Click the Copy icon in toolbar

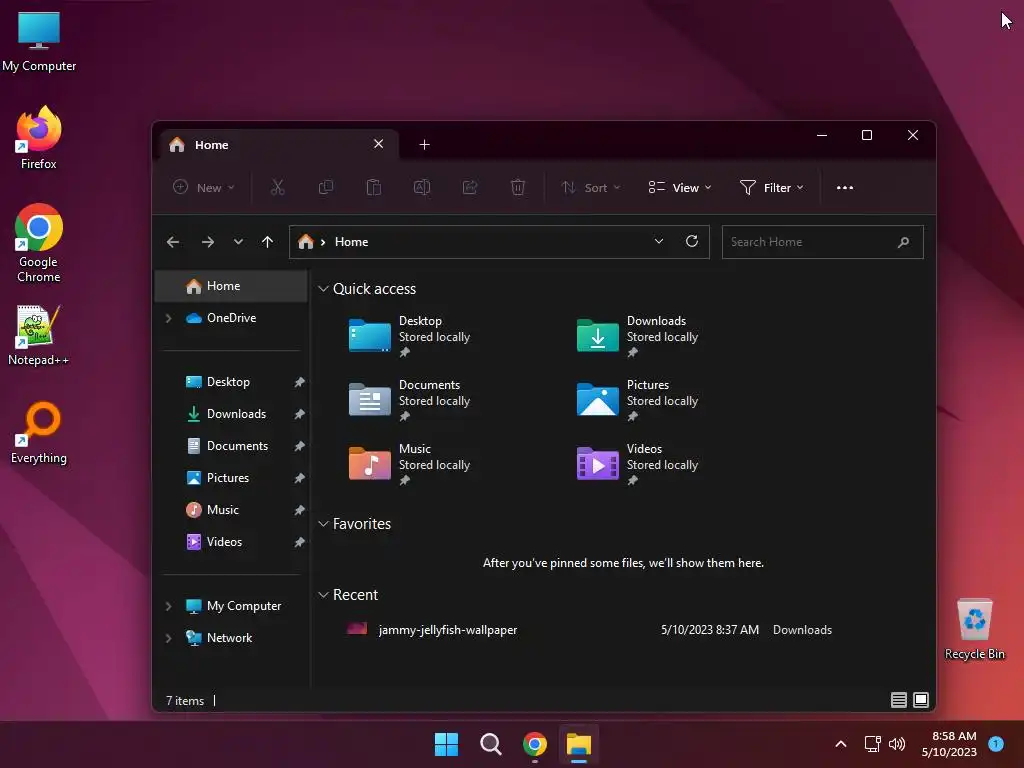(x=325, y=187)
